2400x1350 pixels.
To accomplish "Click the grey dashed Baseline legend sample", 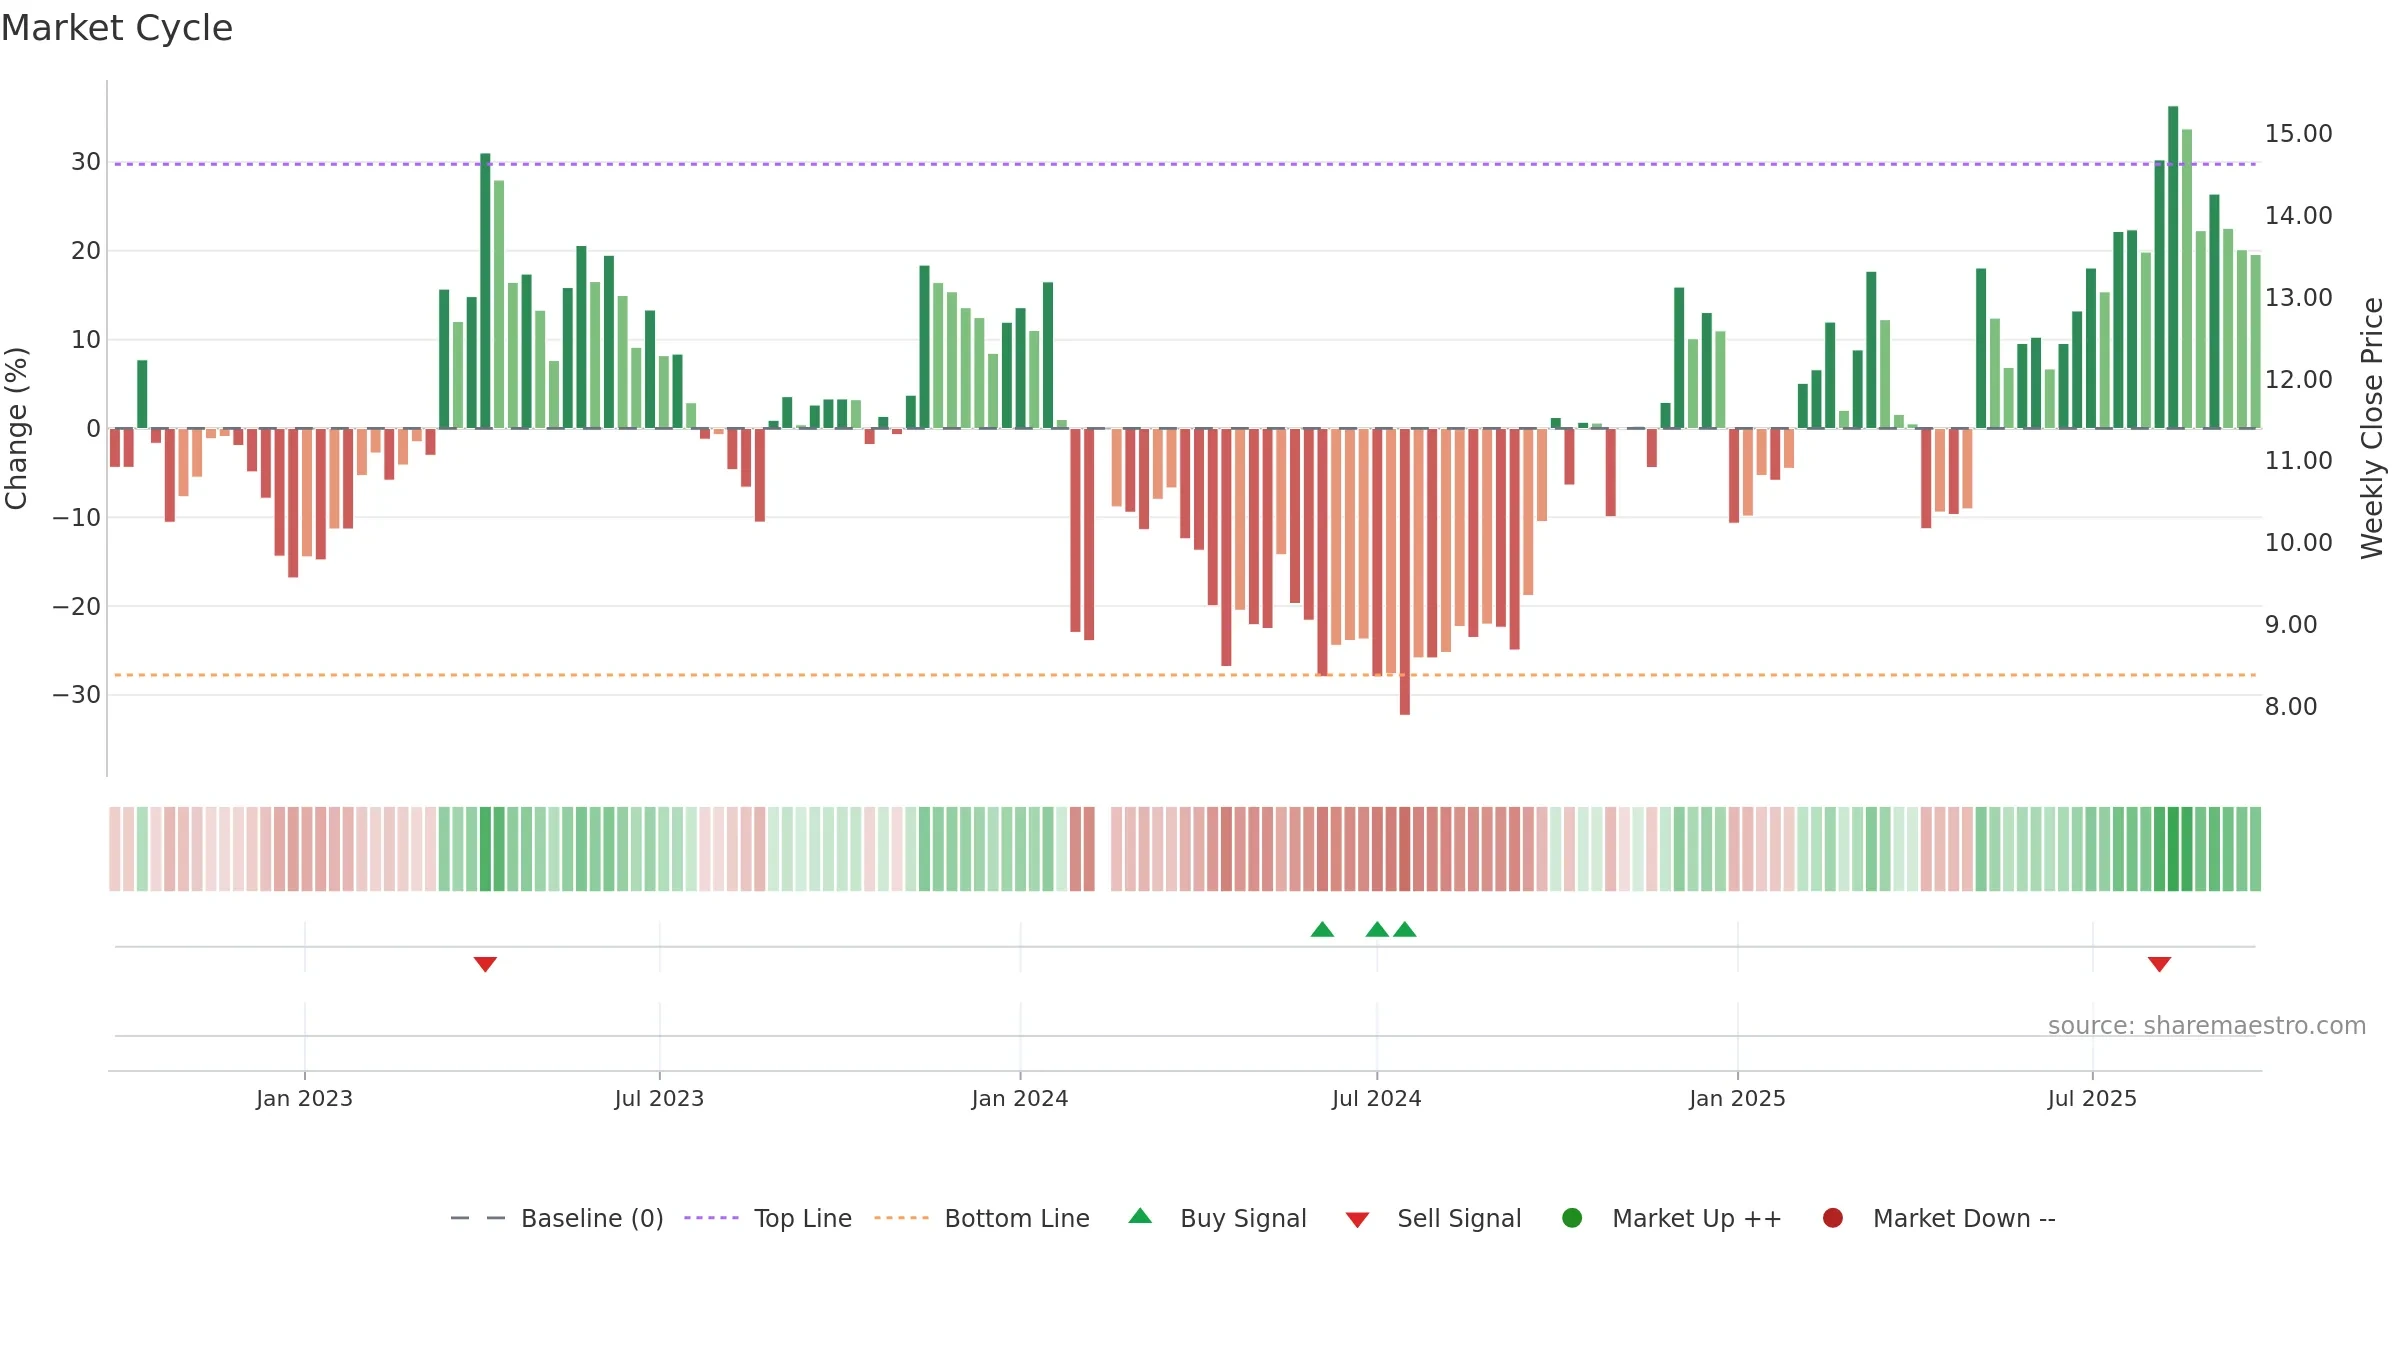I will click(478, 1218).
